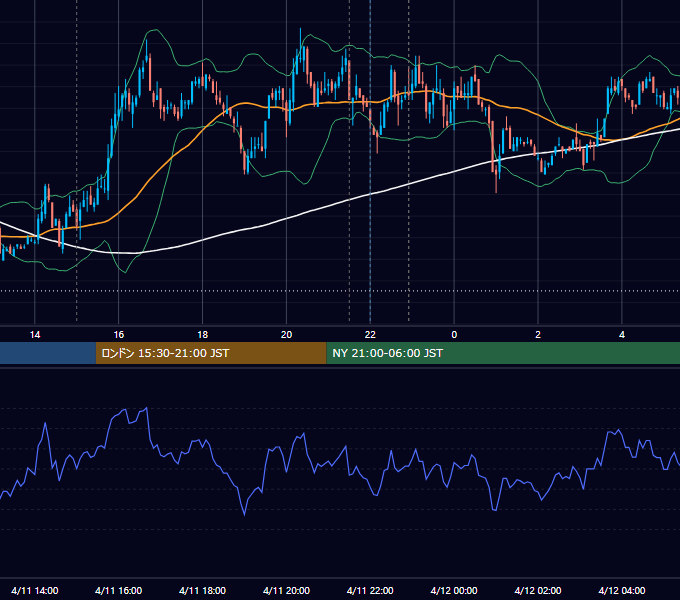
Task: Click the hour label 0 on chart axis
Action: [x=454, y=335]
